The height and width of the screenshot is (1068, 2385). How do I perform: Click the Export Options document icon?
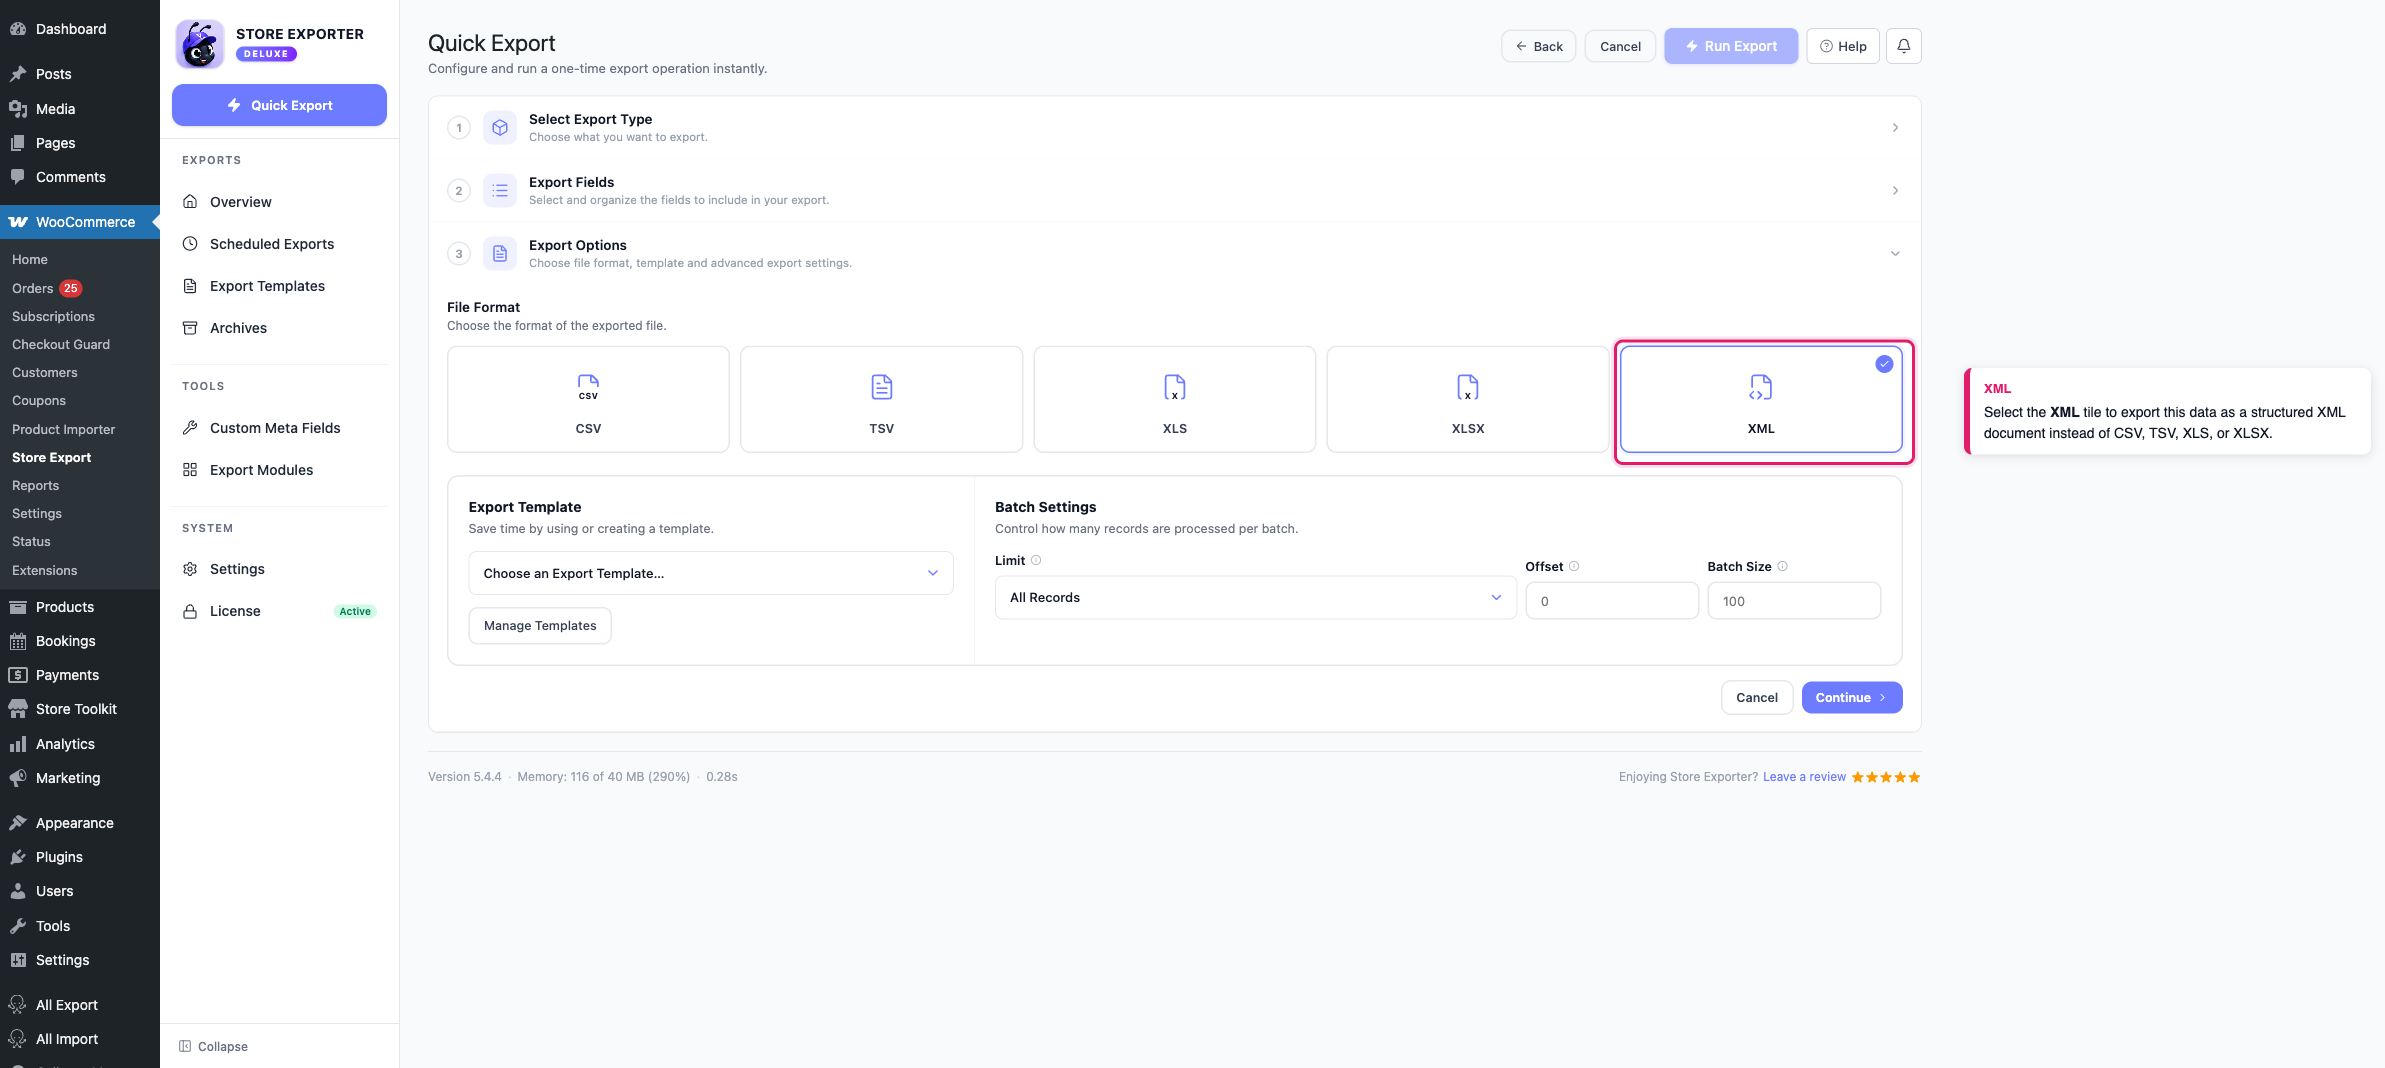[x=500, y=254]
